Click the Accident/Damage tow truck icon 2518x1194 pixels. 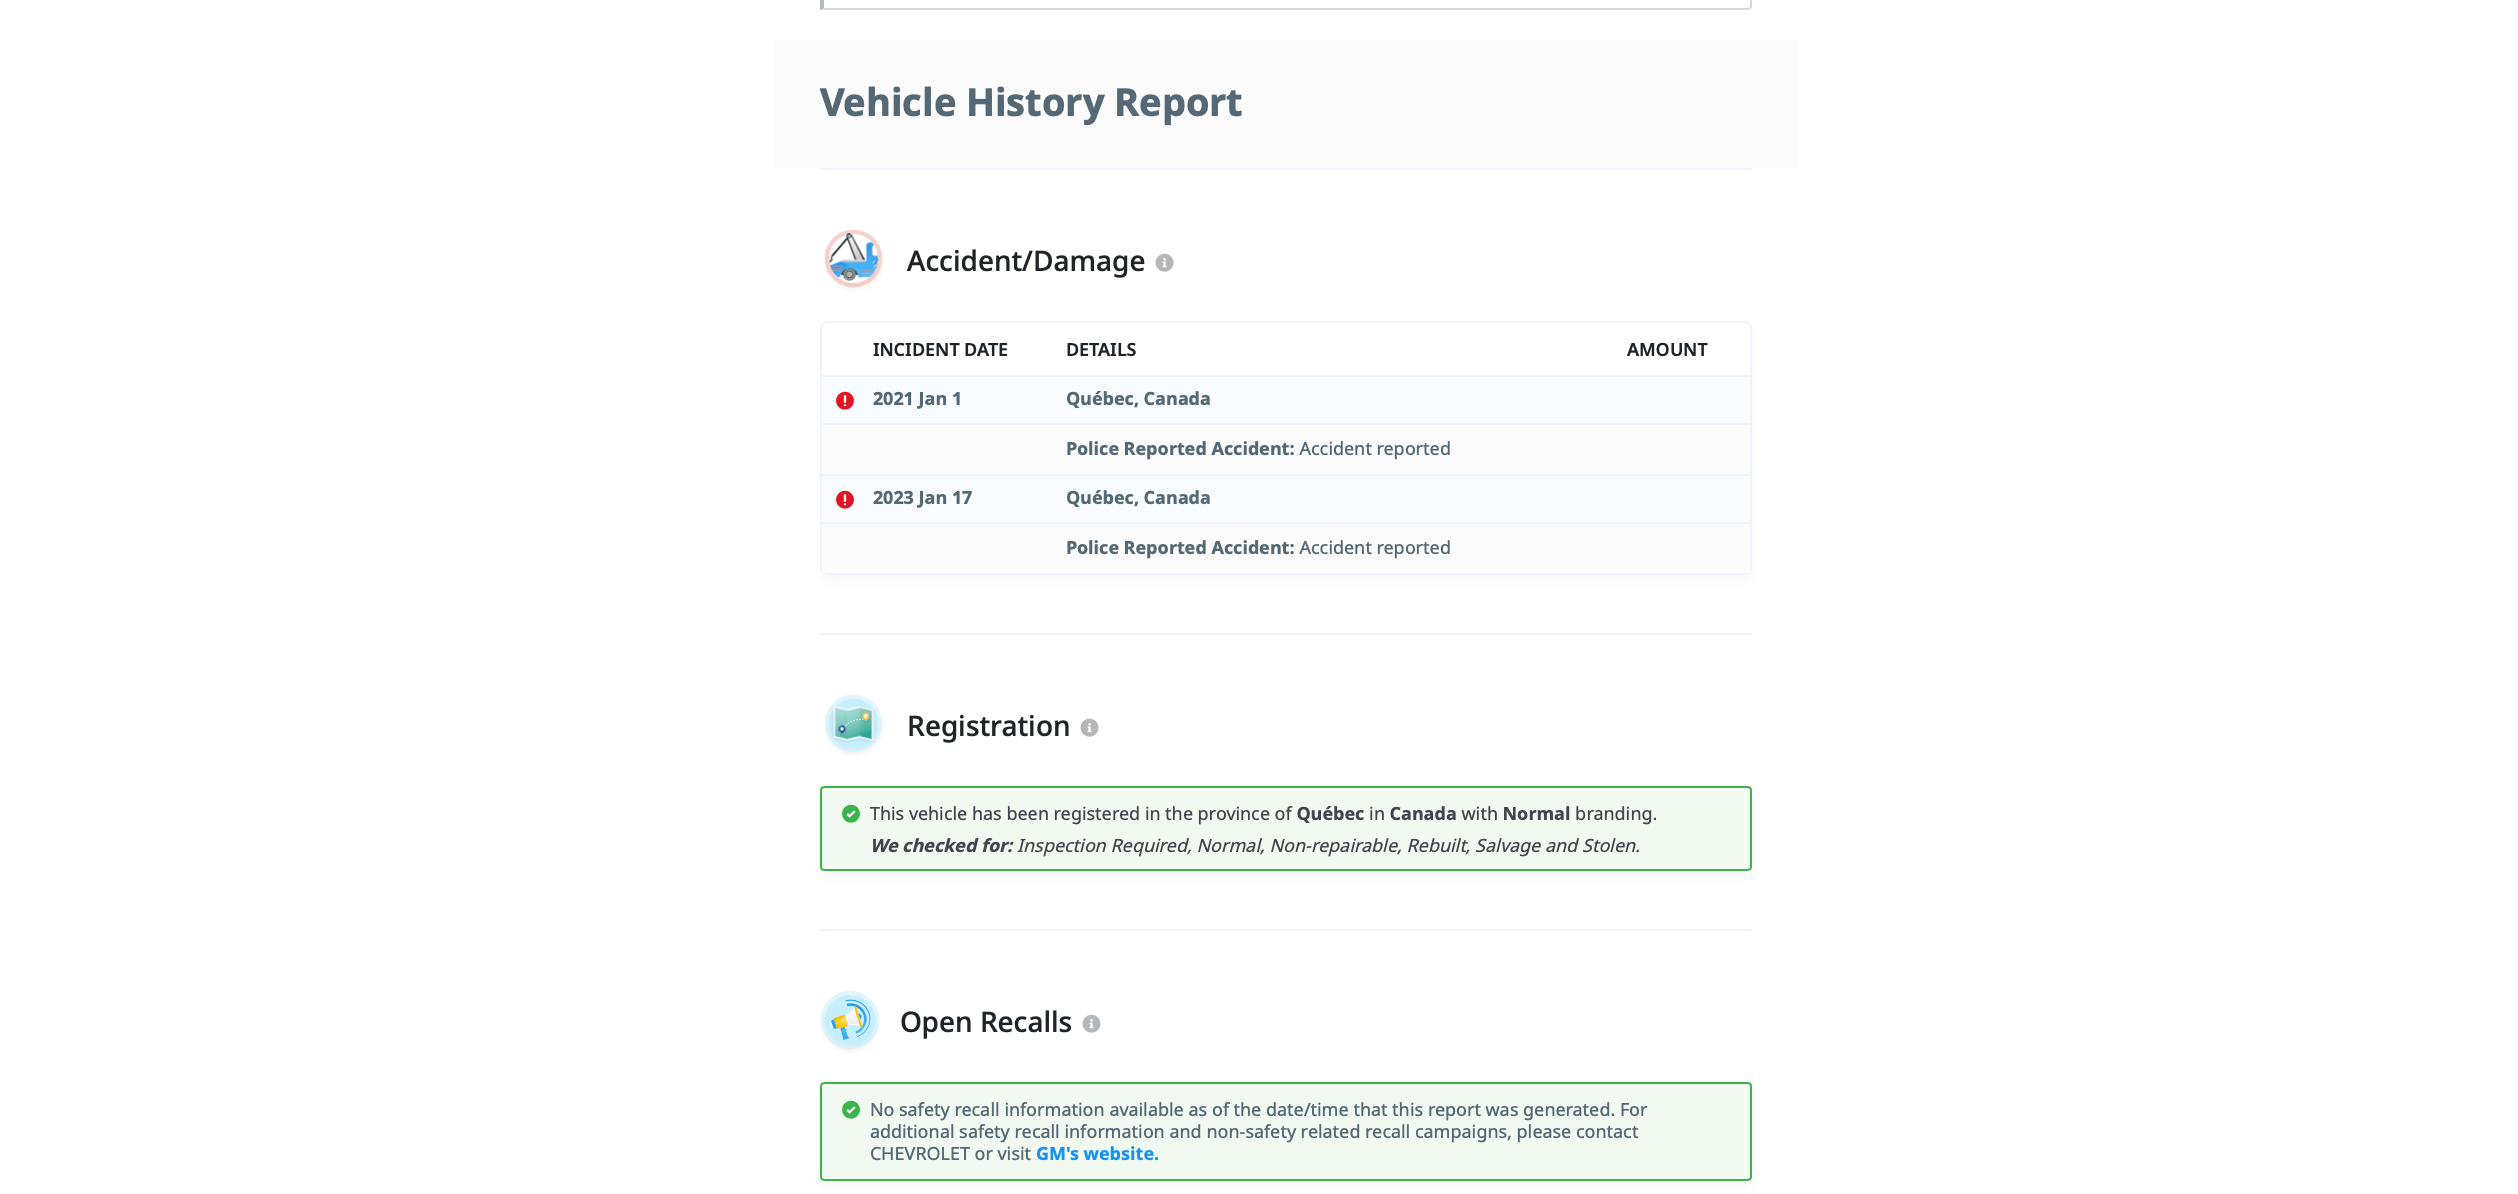click(x=853, y=259)
